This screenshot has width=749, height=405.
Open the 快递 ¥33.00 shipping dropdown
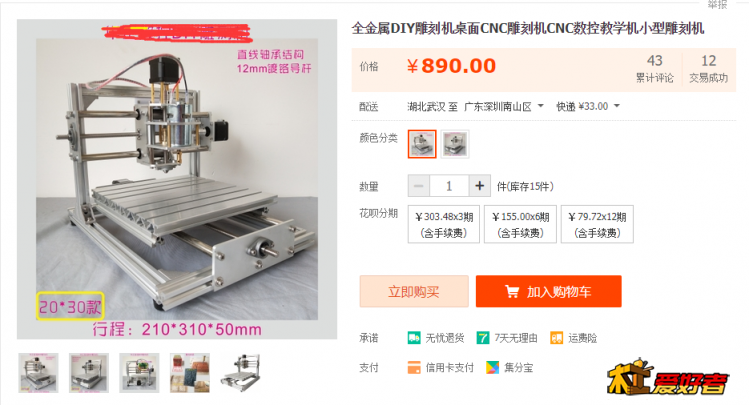pos(588,106)
